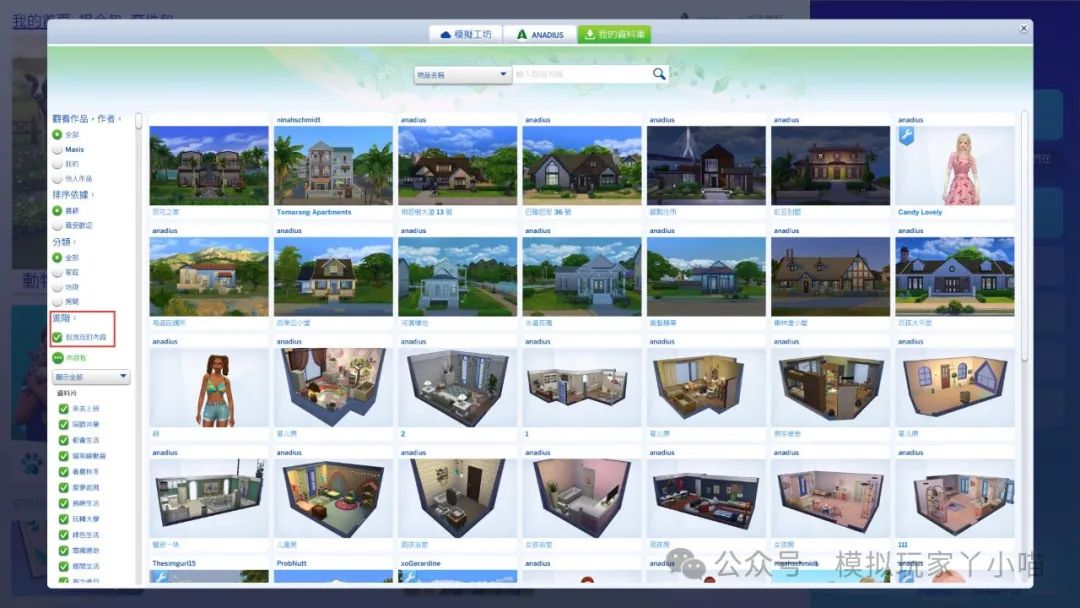Open the Sim in green bikini thumbnail
The image size is (1080, 608).
tap(209, 387)
